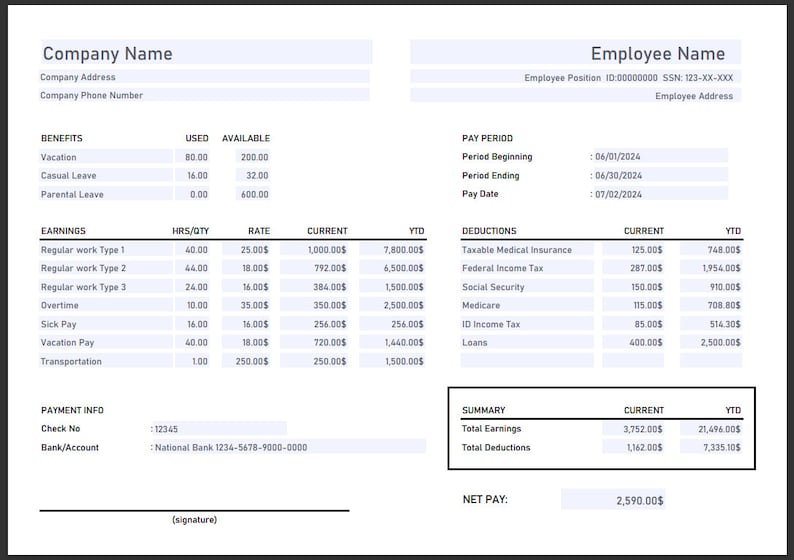Click Sick Pay current 256.00$ cell
Image resolution: width=794 pixels, height=560 pixels.
tap(314, 324)
